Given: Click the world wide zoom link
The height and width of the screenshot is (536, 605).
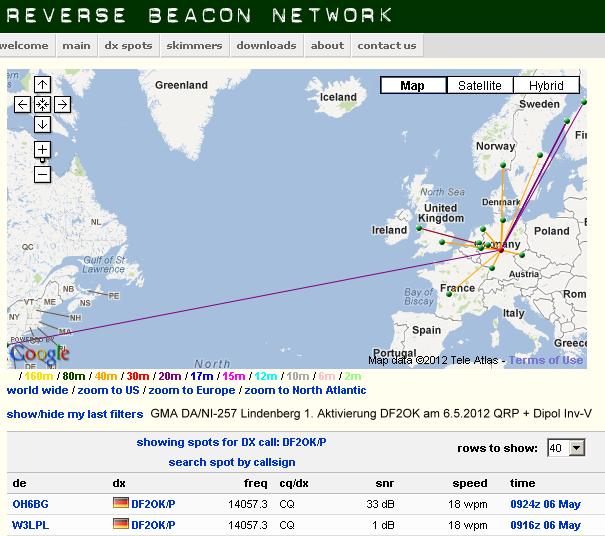Looking at the screenshot, I should [x=37, y=390].
